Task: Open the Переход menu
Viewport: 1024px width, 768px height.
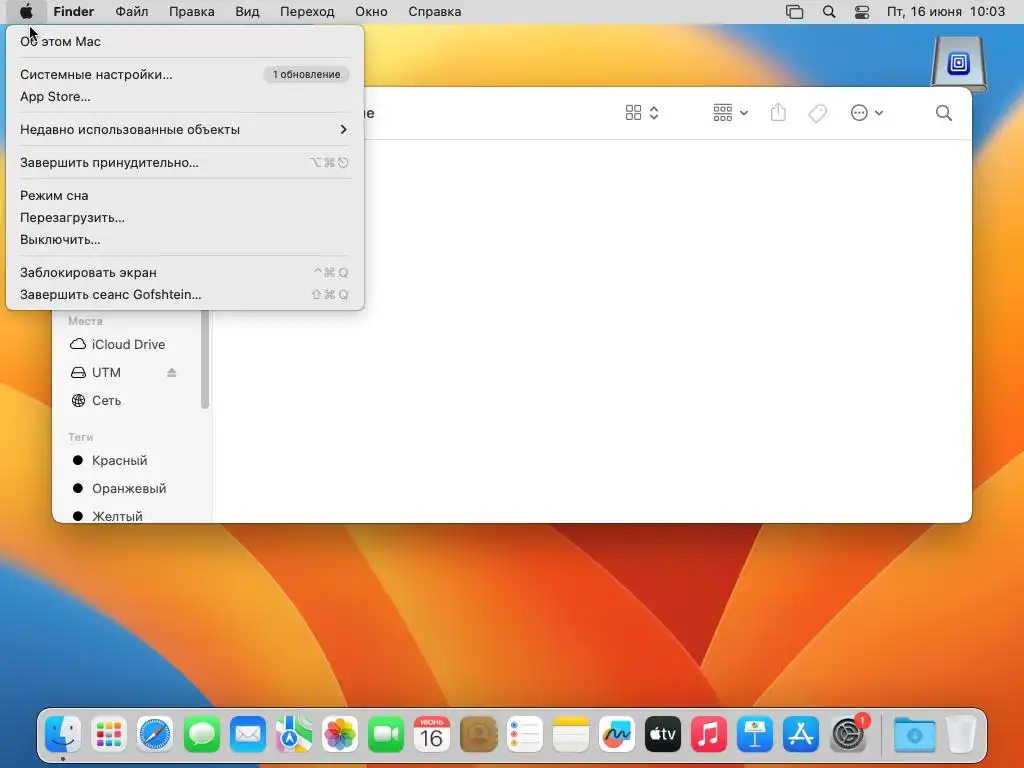Action: [x=307, y=12]
